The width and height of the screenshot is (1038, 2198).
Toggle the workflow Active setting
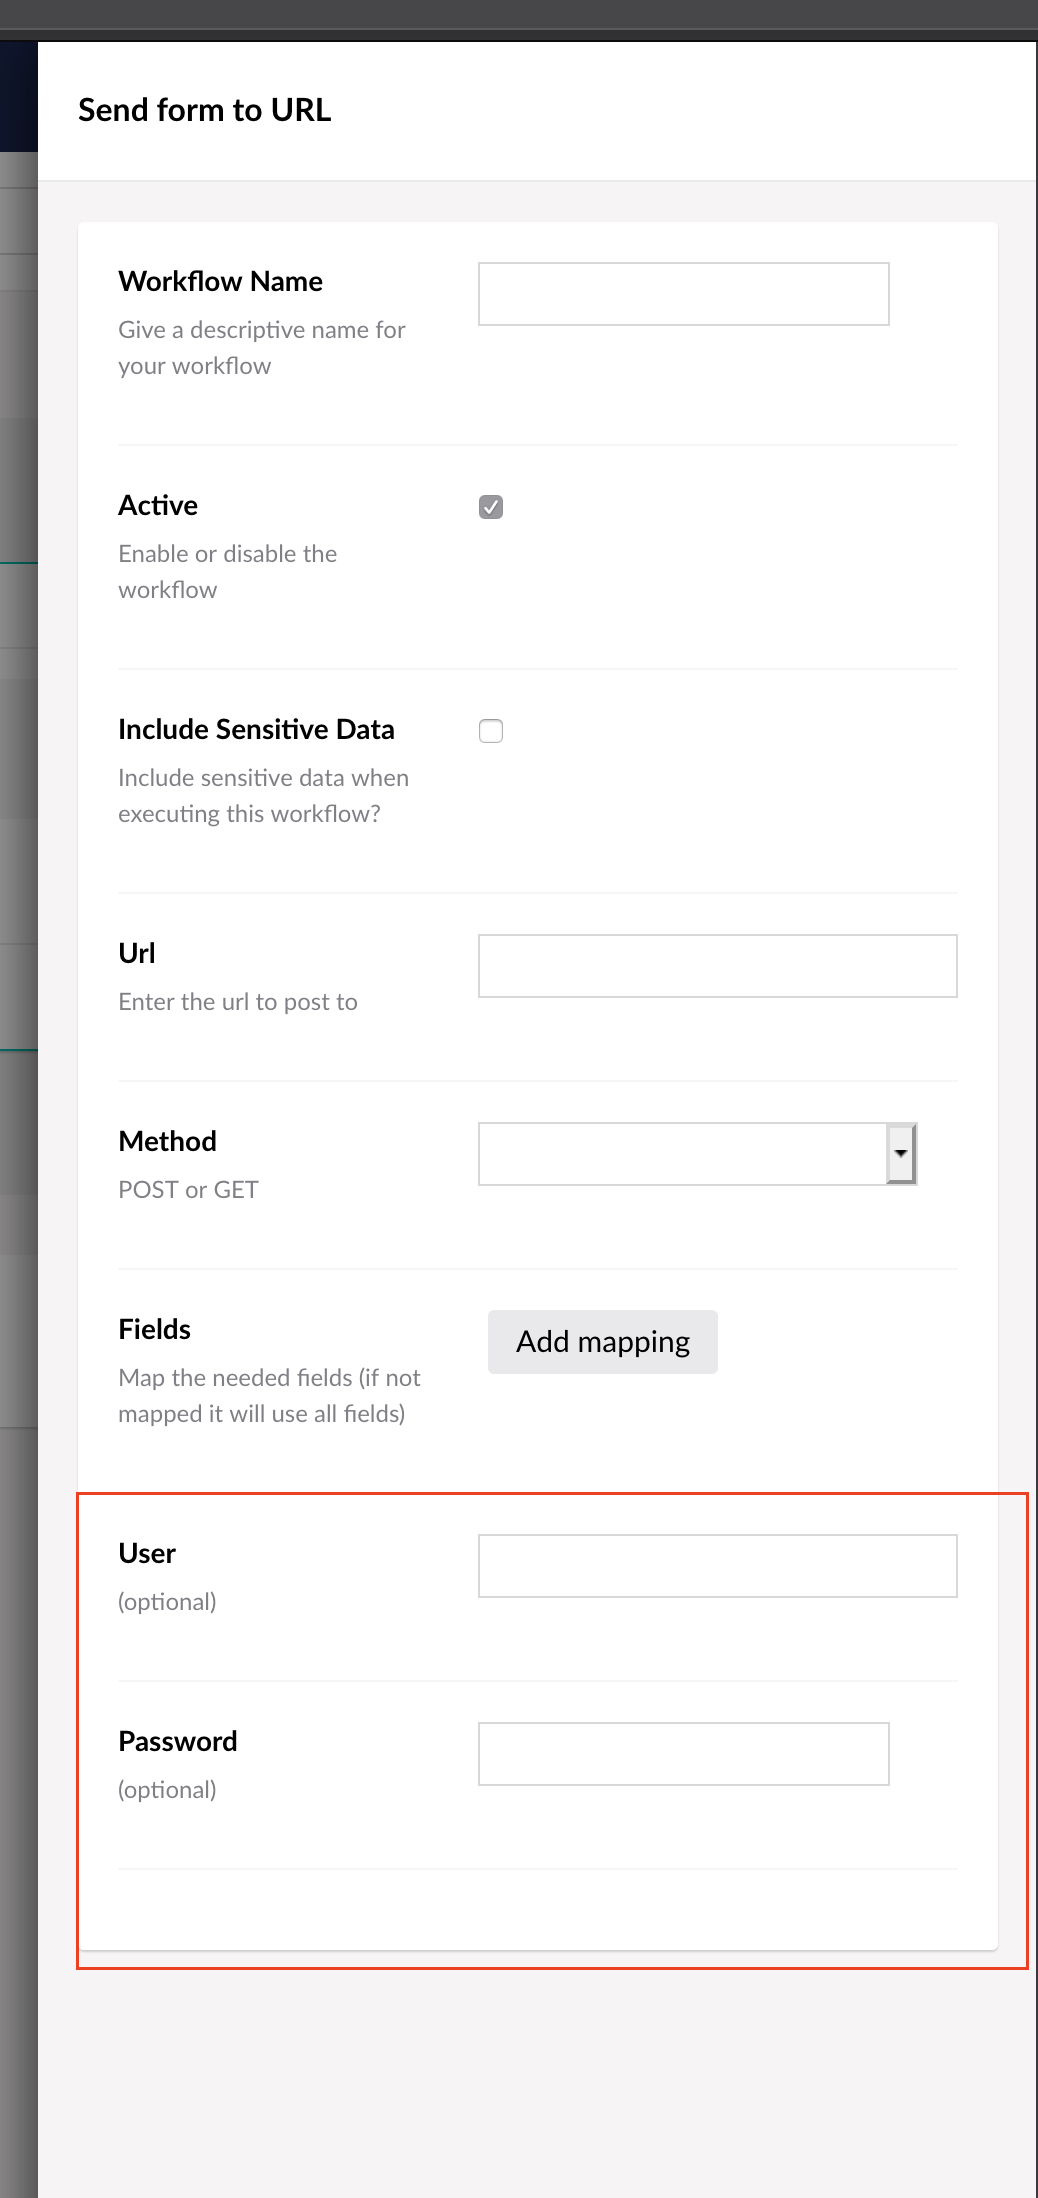tap(490, 507)
